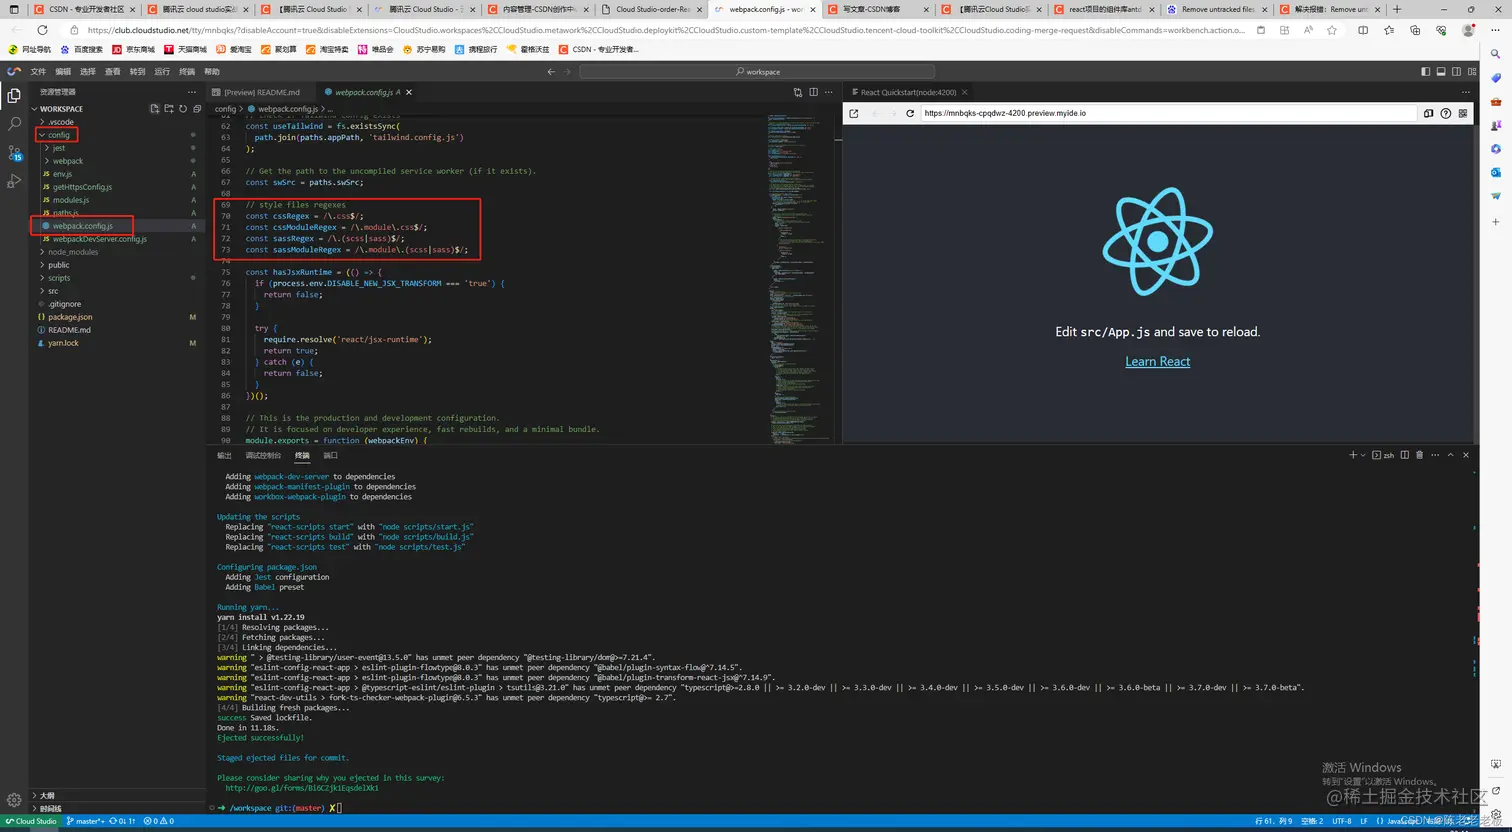Open package.json in the explorer
The height and width of the screenshot is (832, 1512).
pos(70,317)
